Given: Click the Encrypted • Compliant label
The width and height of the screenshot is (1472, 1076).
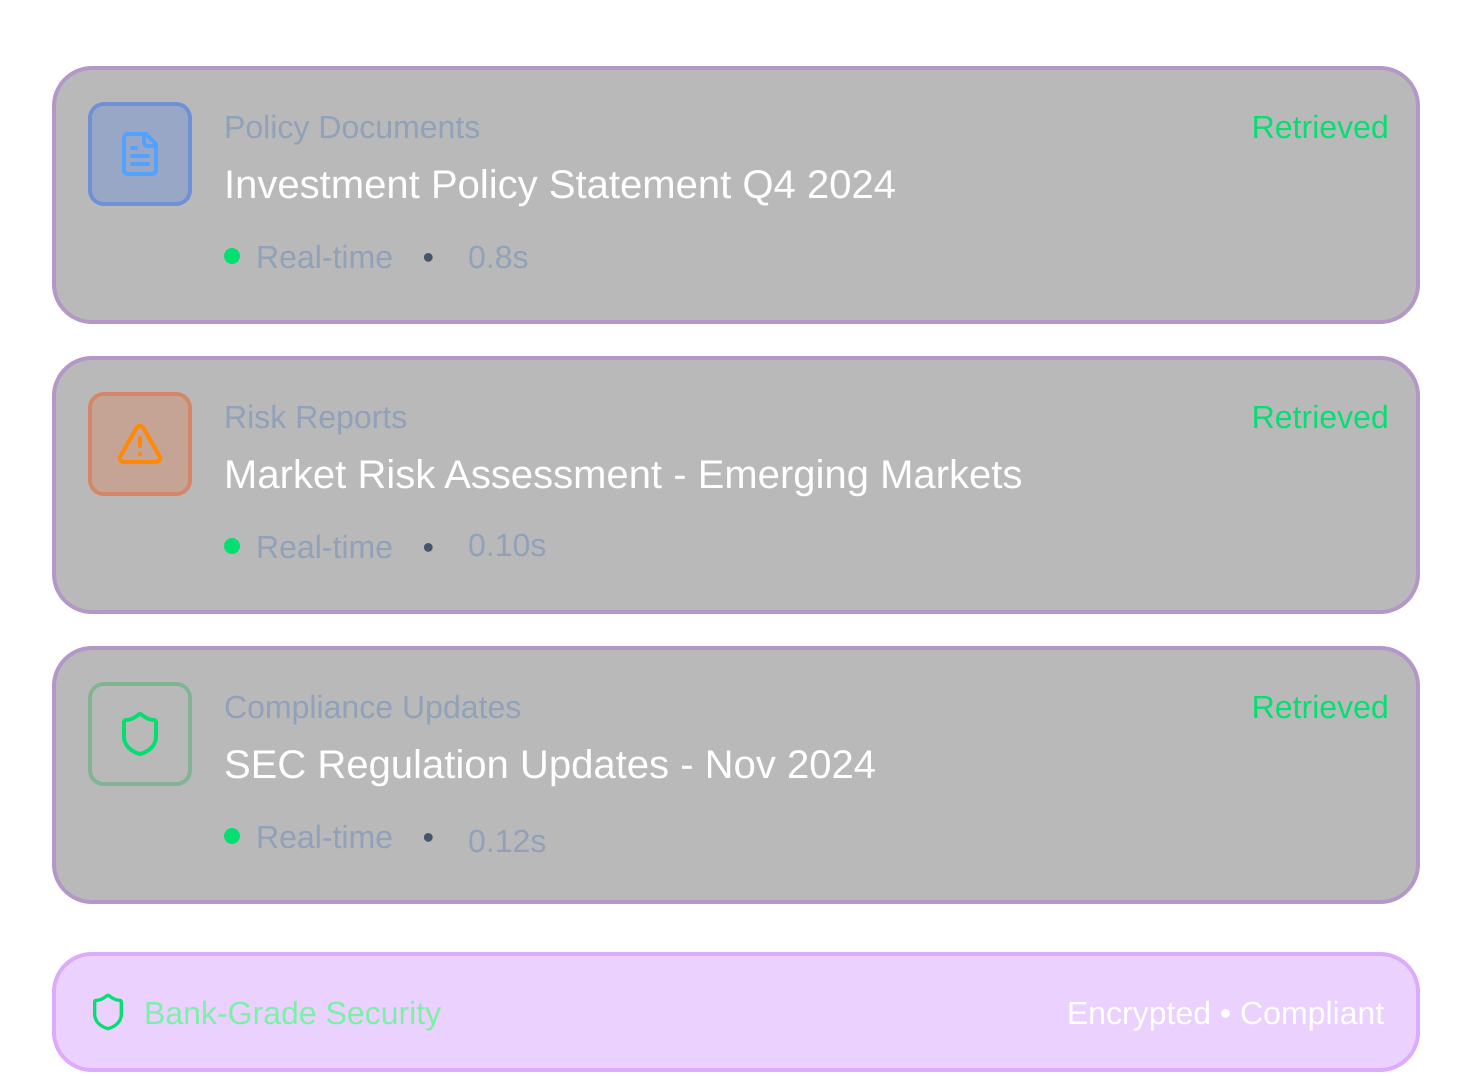Looking at the screenshot, I should tap(1225, 1013).
